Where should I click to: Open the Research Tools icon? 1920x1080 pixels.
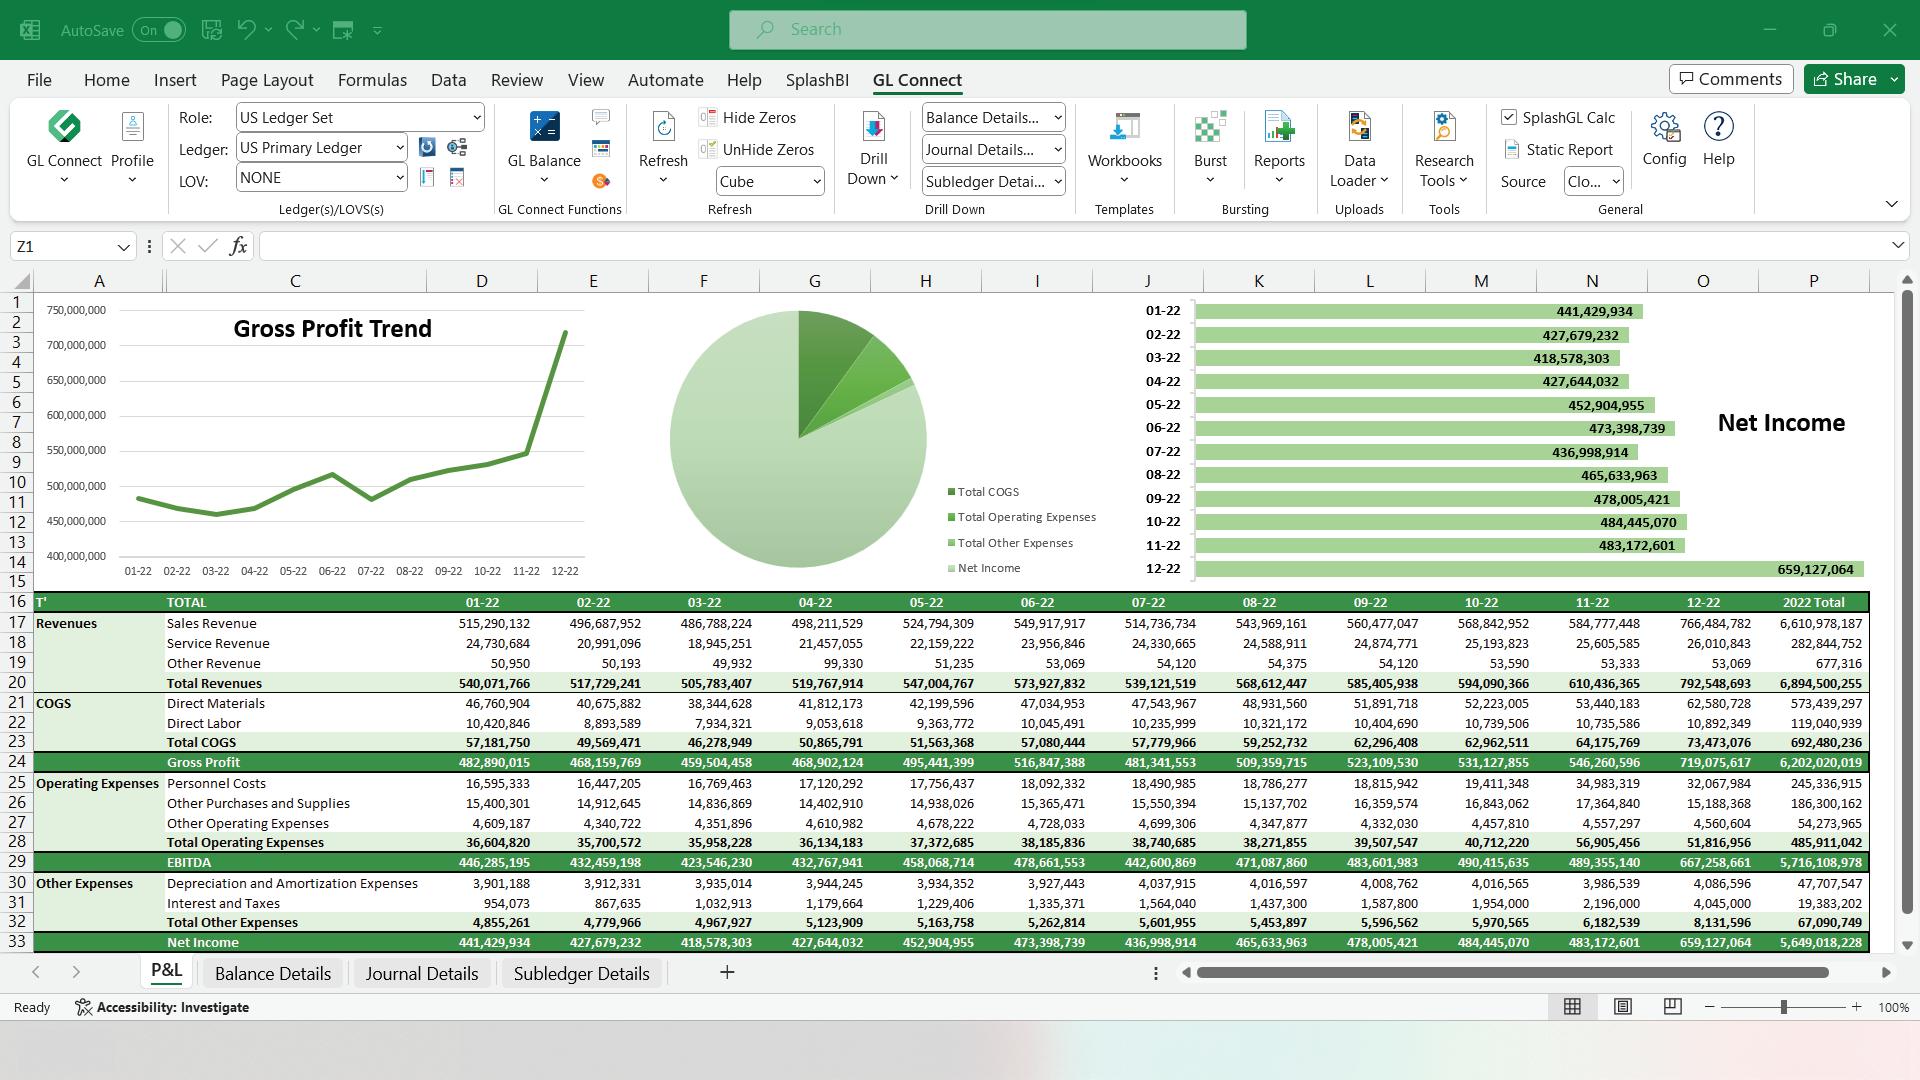click(x=1443, y=127)
